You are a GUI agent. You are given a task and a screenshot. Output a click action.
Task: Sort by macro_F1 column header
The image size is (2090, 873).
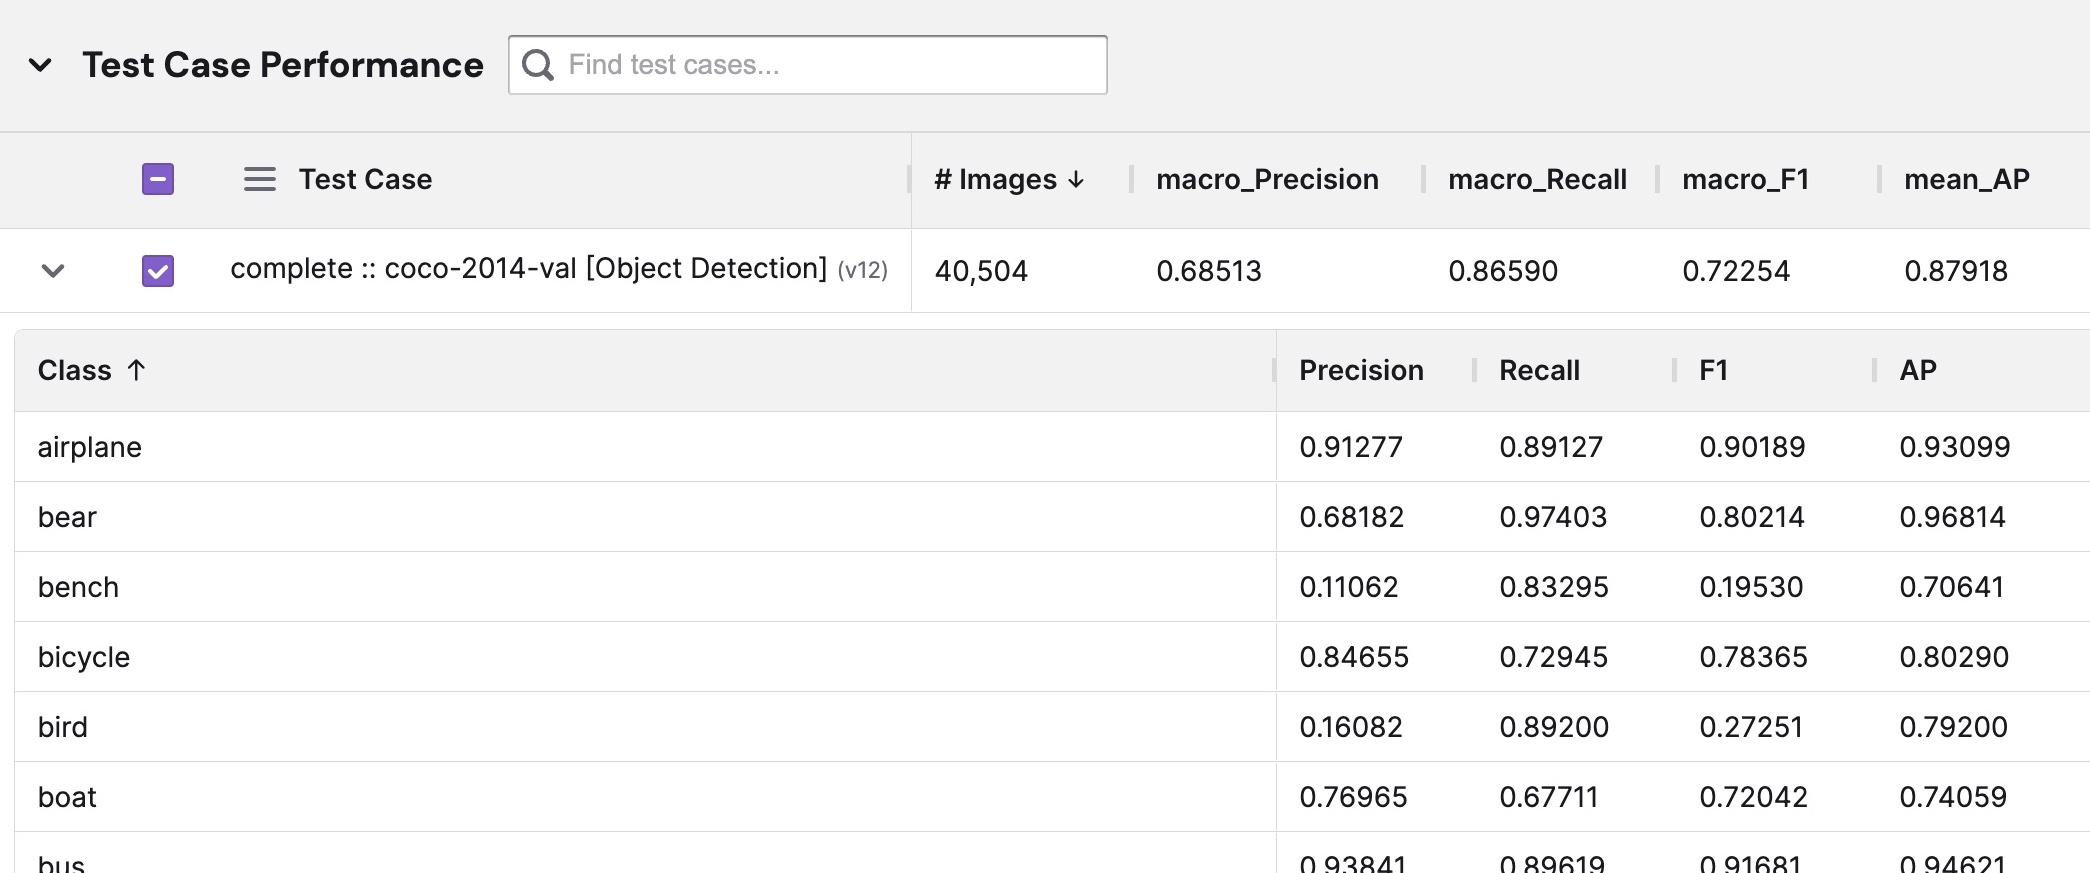[1745, 180]
